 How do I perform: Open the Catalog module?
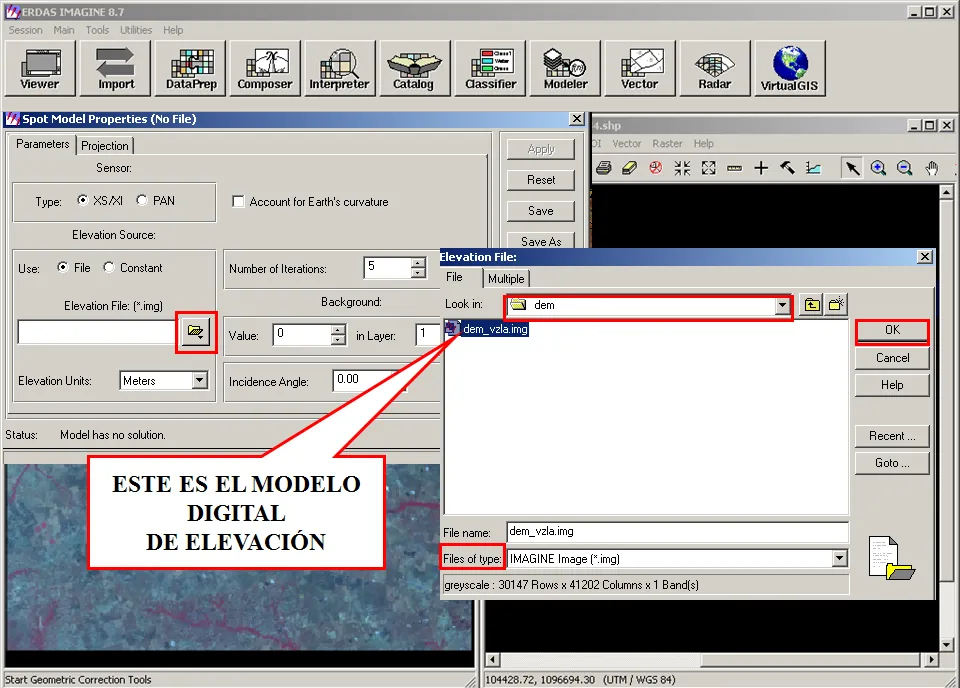(414, 68)
